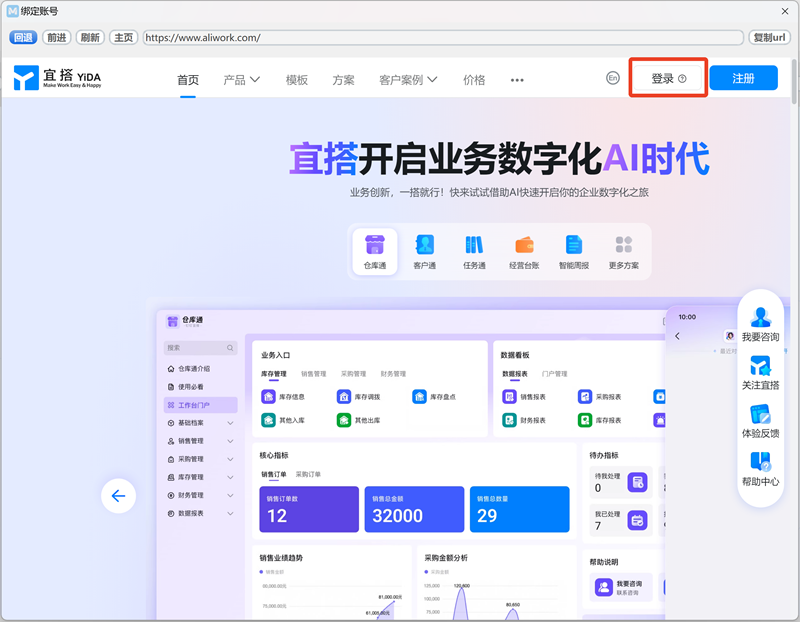Click the 库存盘点 icon in preview
The height and width of the screenshot is (622, 800).
419,396
